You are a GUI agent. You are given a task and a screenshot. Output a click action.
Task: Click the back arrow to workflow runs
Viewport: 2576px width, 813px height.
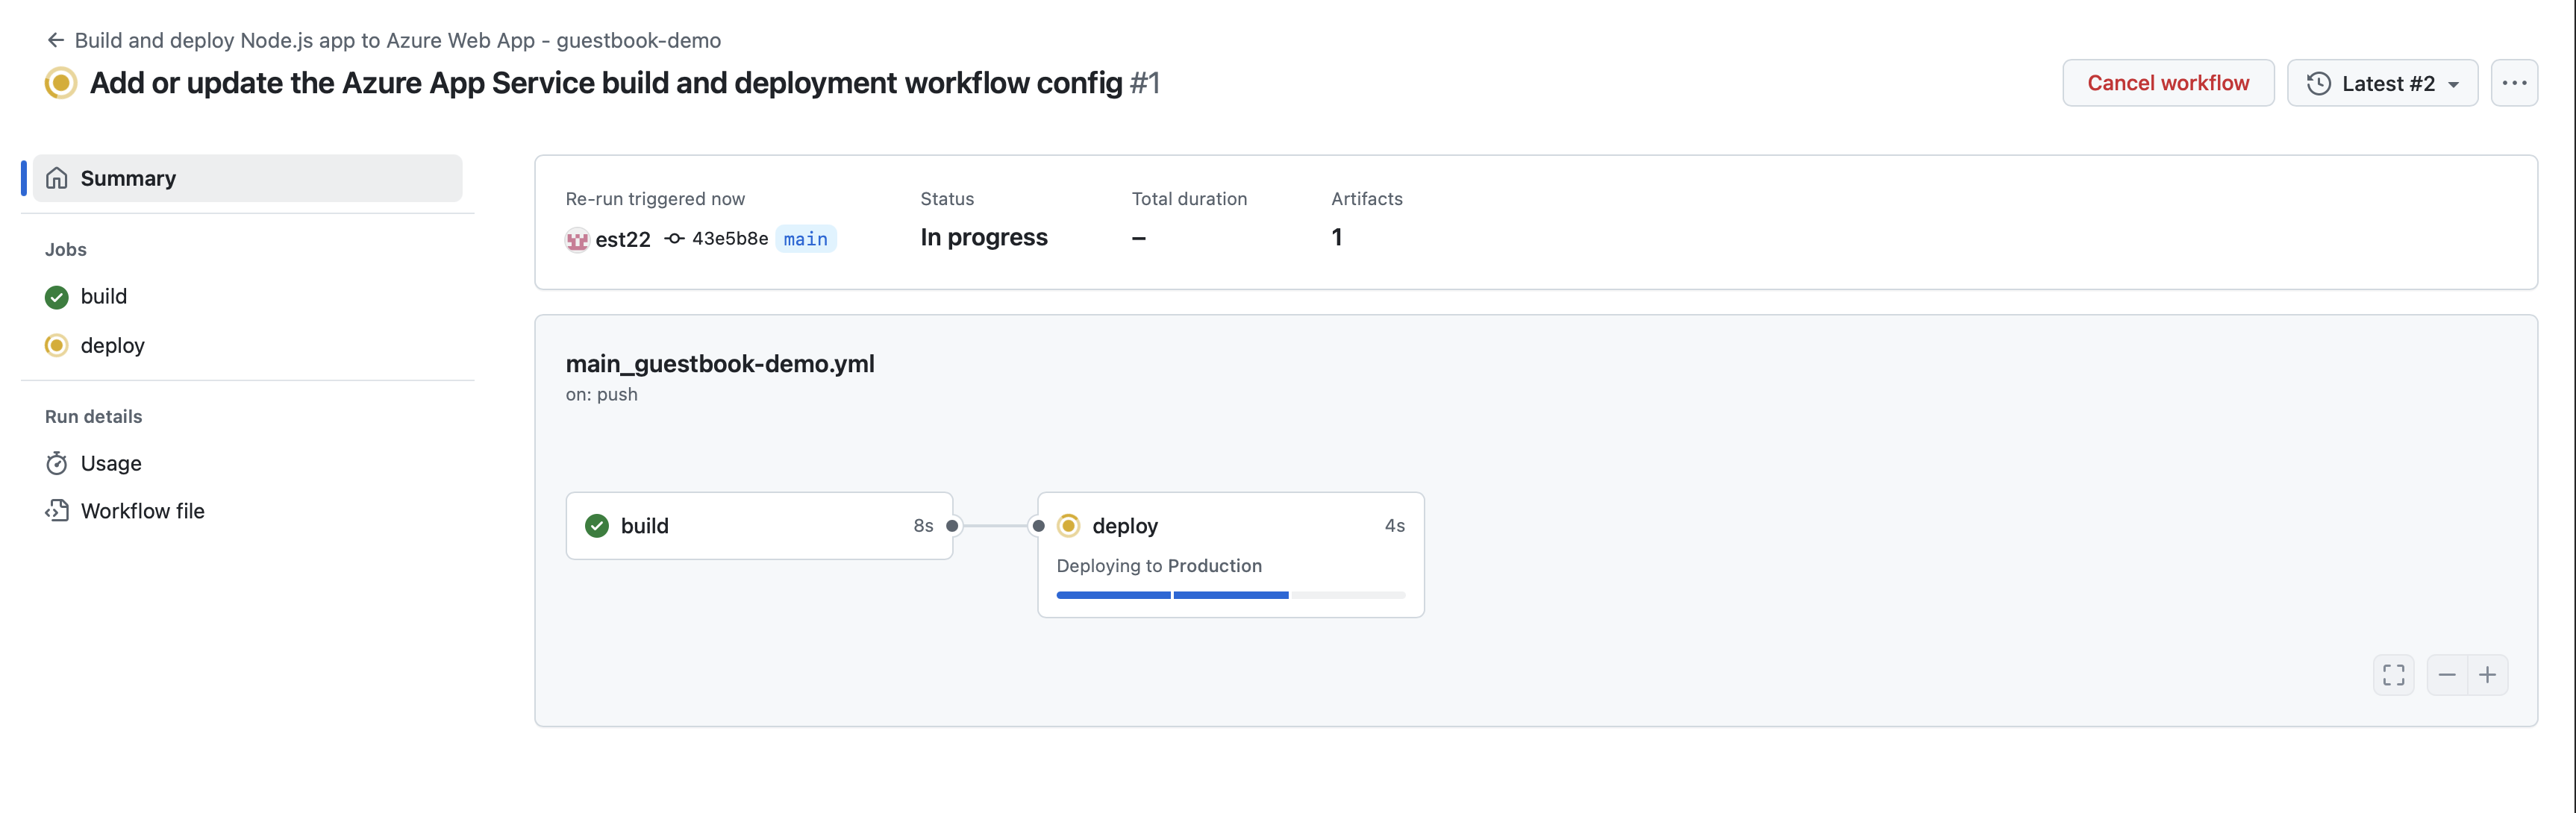coord(56,40)
